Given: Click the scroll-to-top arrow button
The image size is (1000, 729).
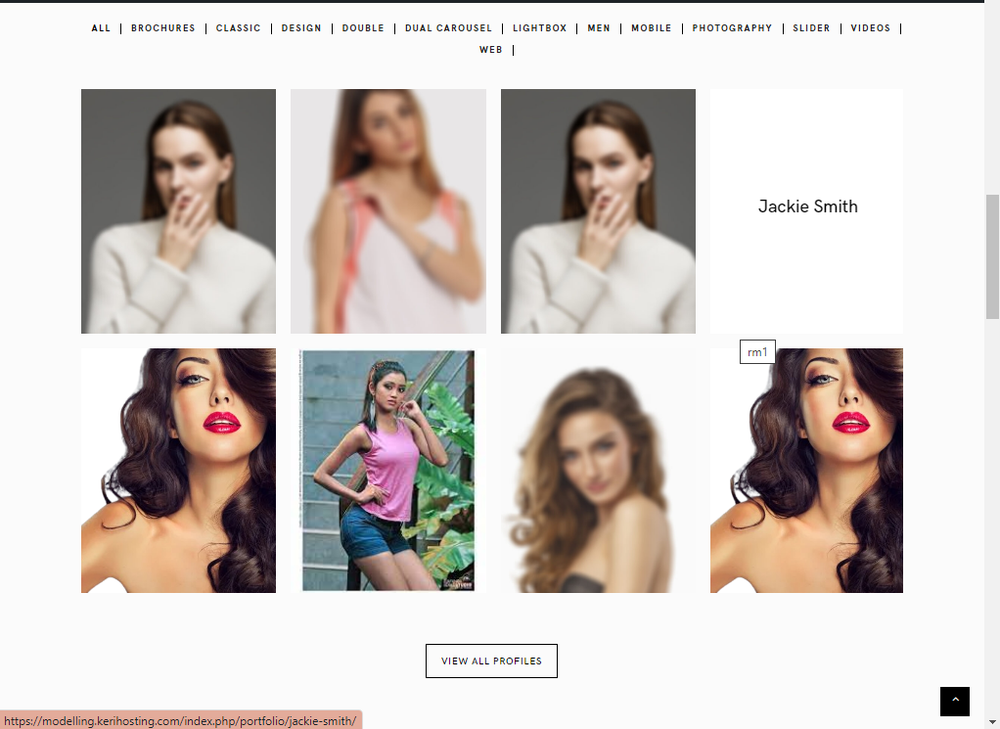Looking at the screenshot, I should 954,701.
